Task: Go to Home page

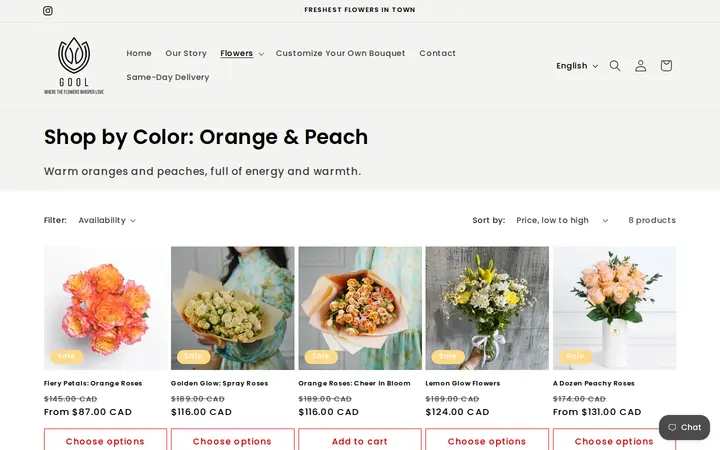Action: point(139,53)
